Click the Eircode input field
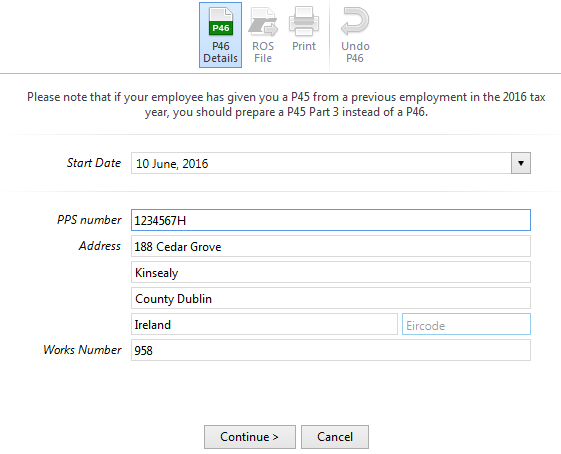Screen dimensions: 561x454 (466, 324)
